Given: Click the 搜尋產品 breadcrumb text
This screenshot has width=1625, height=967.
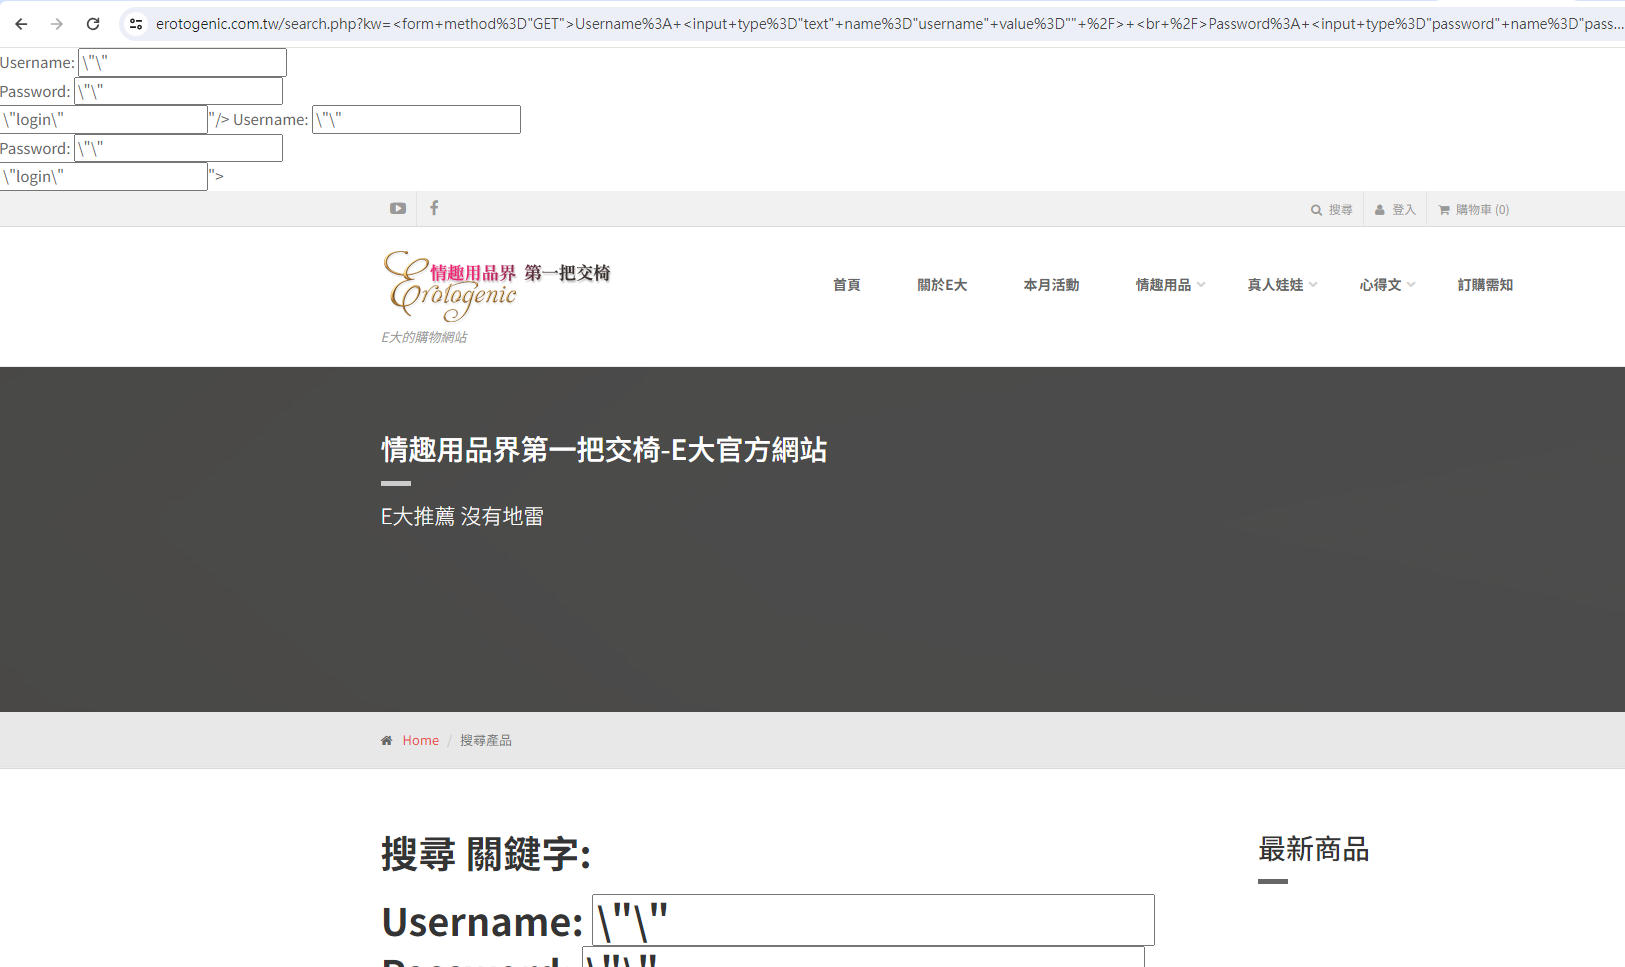Looking at the screenshot, I should (486, 741).
